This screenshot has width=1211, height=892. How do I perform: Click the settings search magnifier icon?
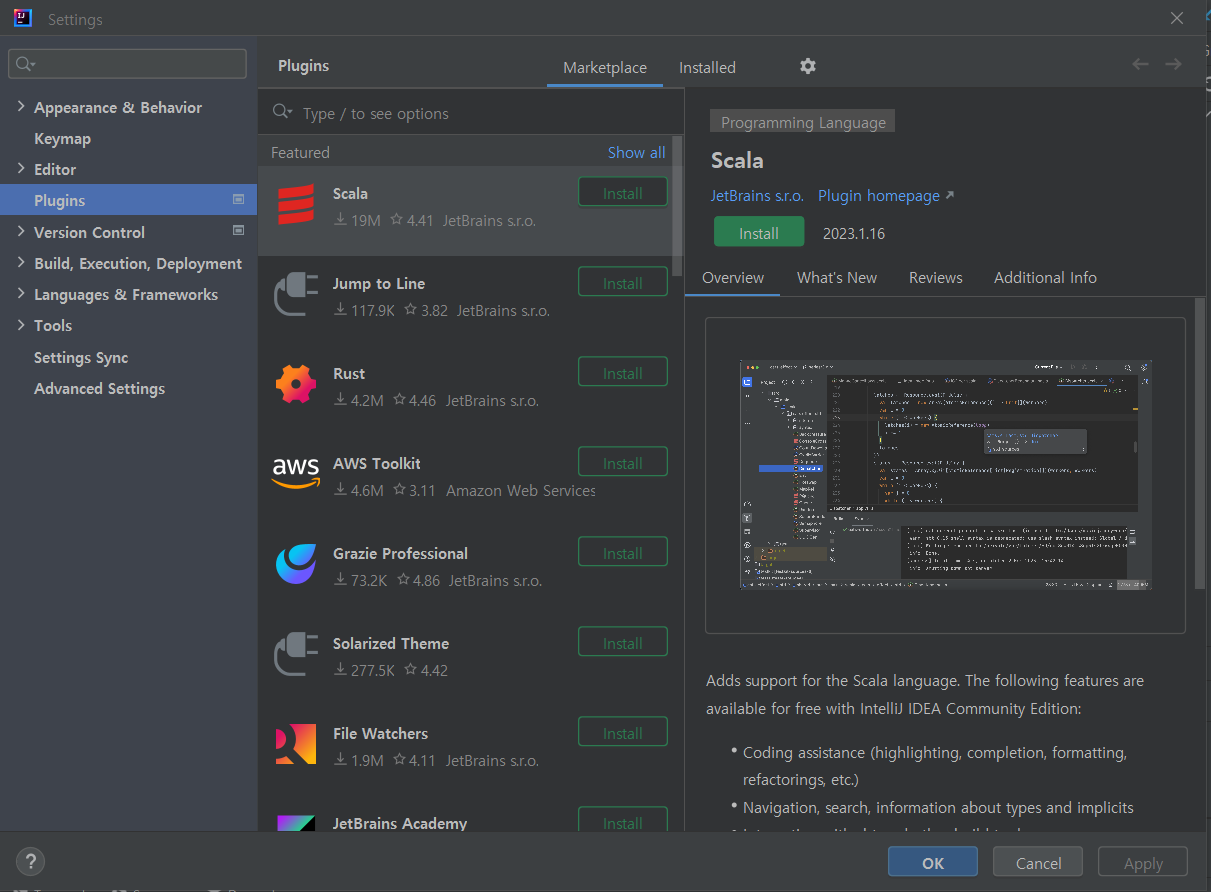tap(25, 64)
